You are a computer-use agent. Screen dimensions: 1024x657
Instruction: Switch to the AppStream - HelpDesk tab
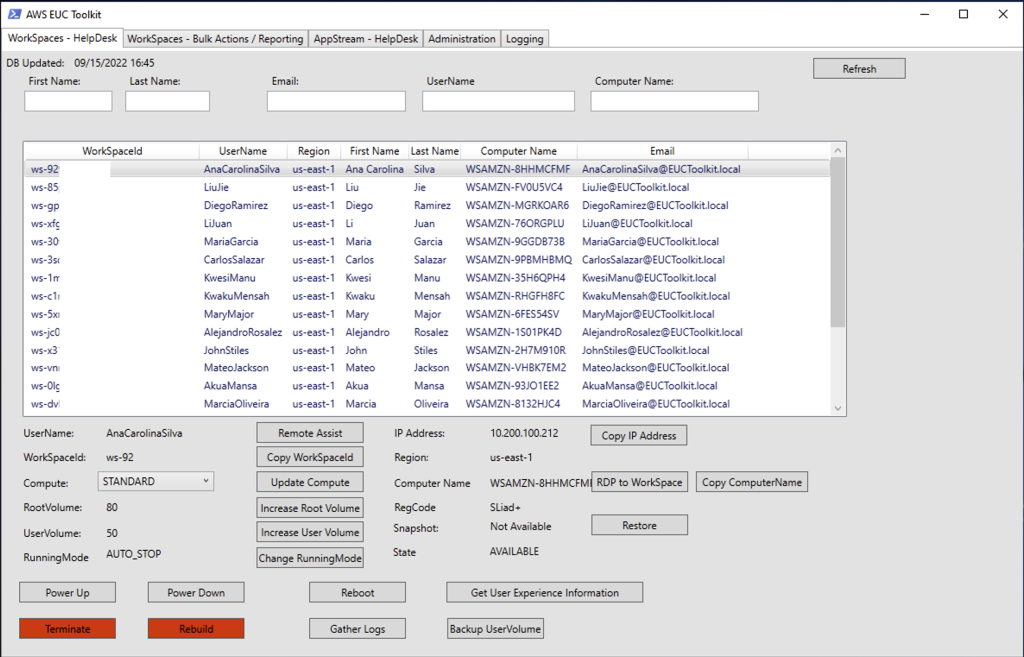tap(367, 38)
